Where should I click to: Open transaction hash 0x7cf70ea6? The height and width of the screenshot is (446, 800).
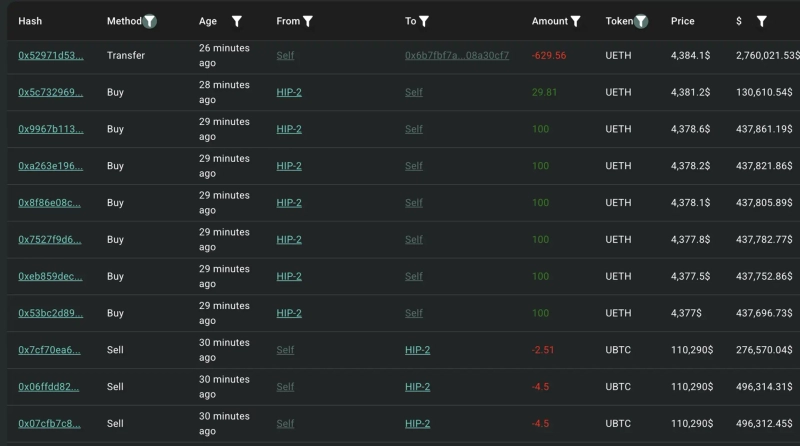pos(50,350)
